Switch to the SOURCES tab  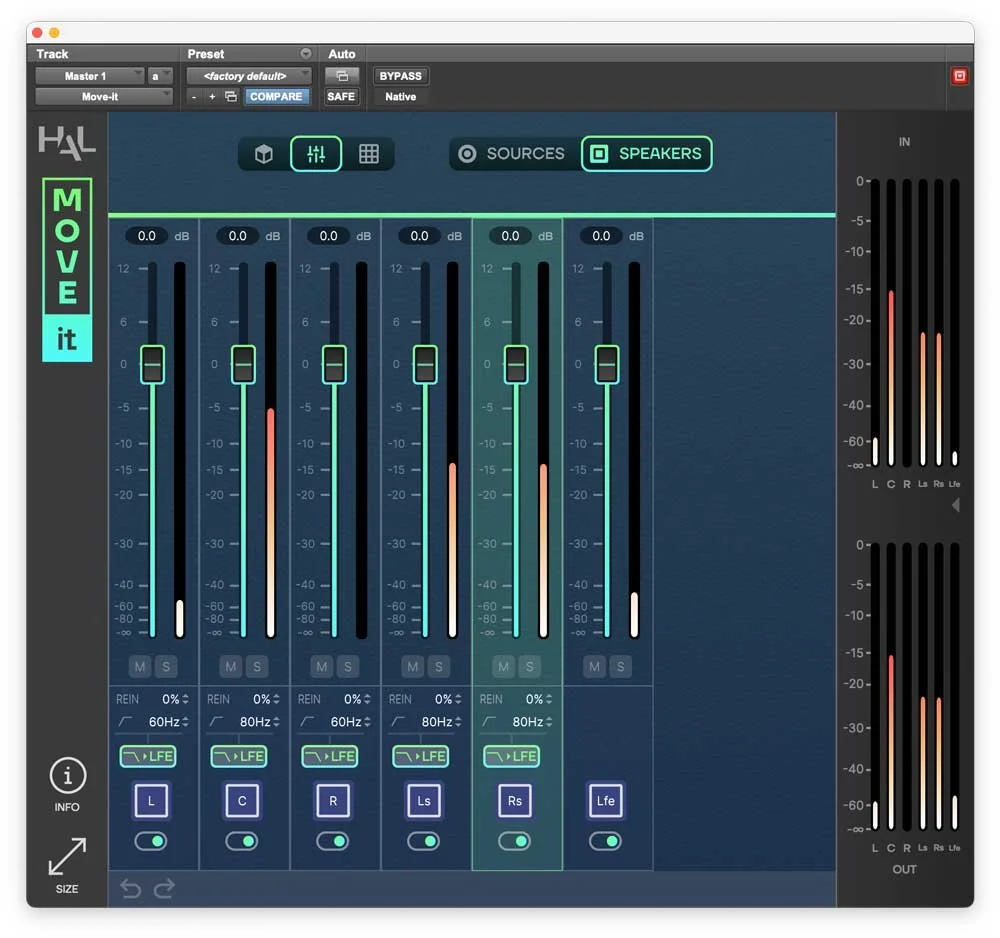511,154
